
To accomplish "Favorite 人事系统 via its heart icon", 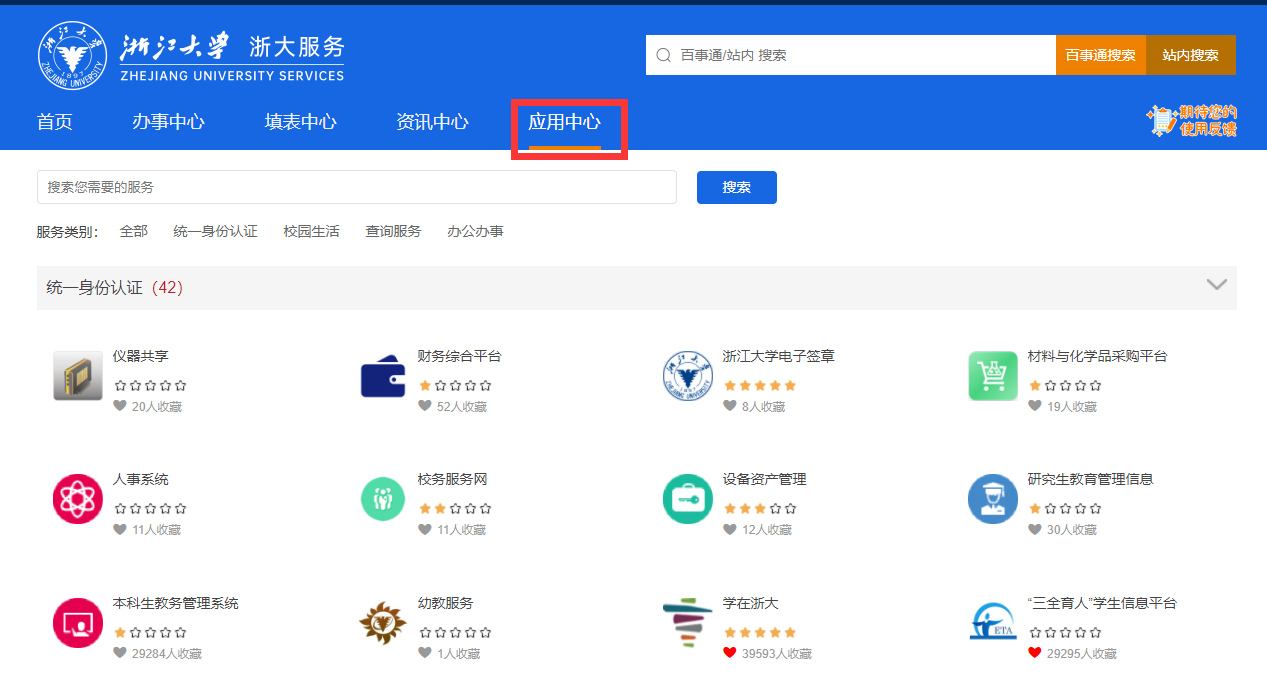I will (120, 530).
